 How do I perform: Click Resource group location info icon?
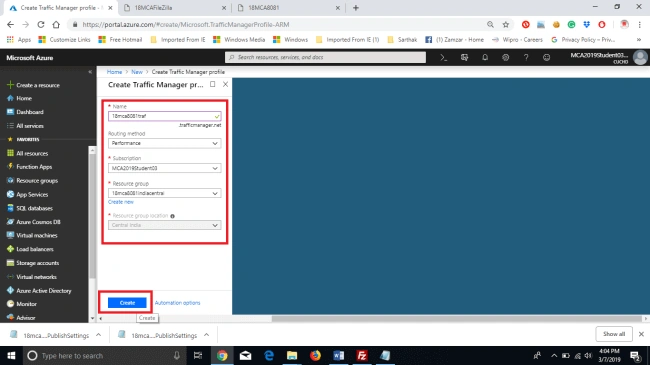172,216
